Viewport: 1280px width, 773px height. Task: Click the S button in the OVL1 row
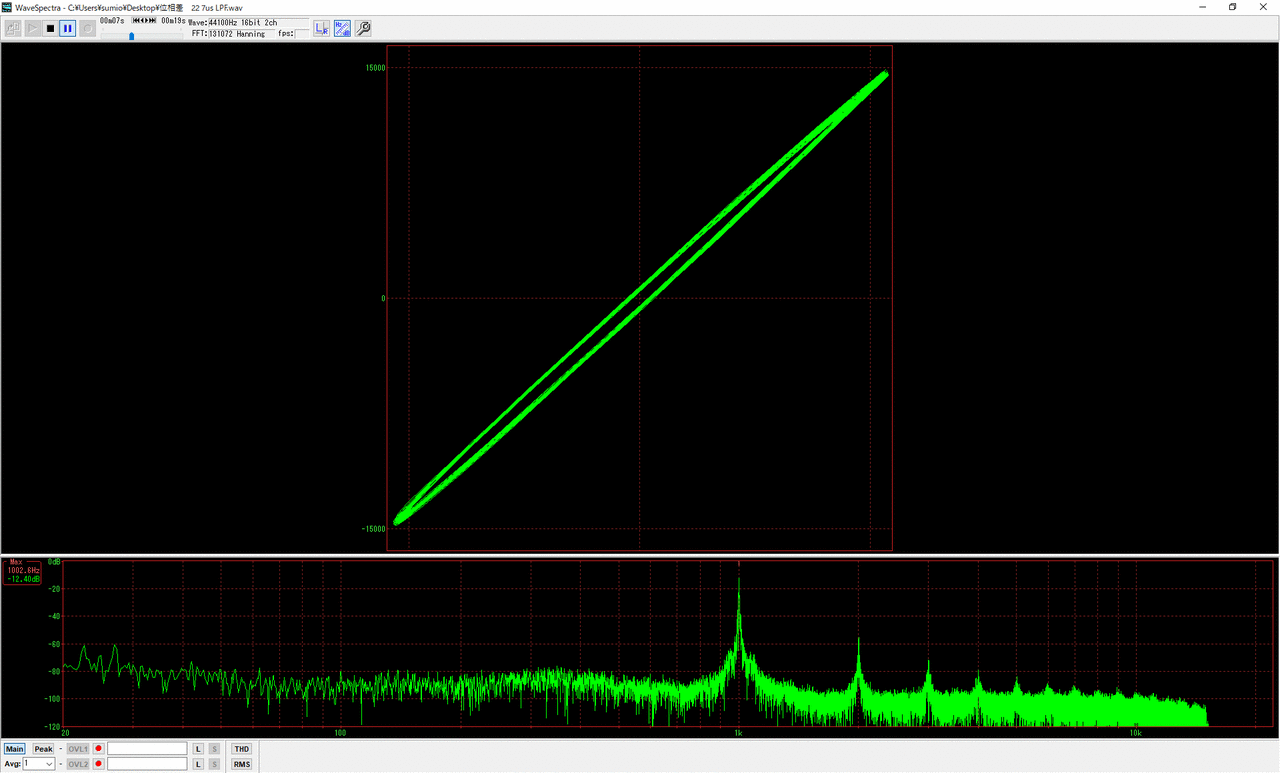214,749
